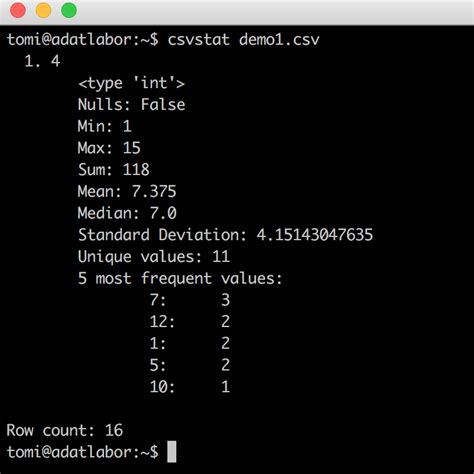Click the 'csvstat demo1.csv' command text
Viewport: 474px width, 474px height.
tap(243, 39)
